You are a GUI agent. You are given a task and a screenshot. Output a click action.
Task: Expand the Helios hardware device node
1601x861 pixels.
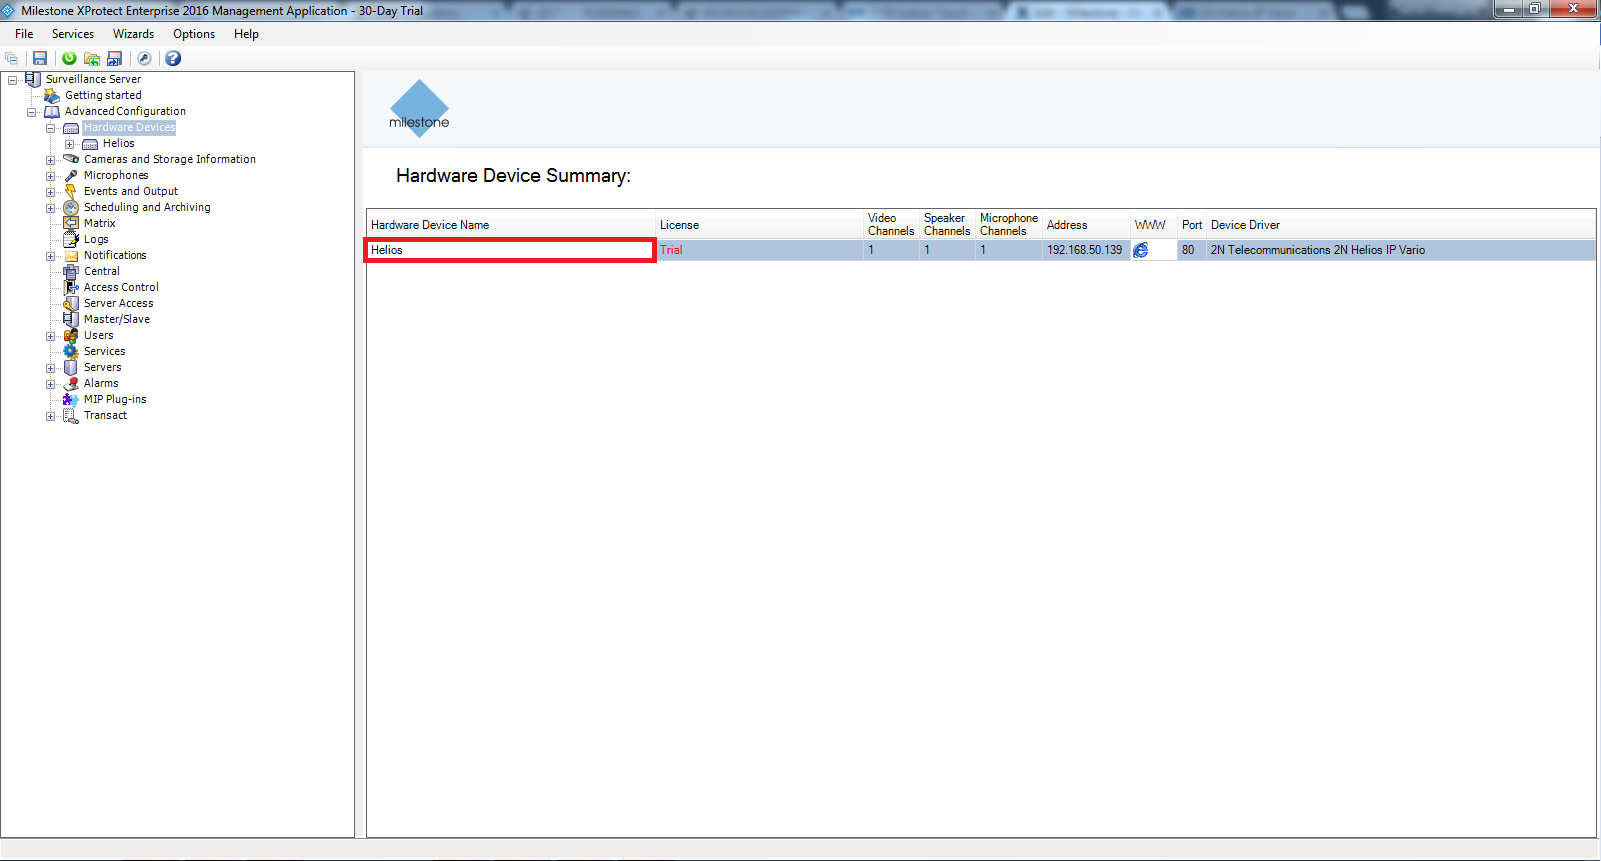(x=70, y=144)
